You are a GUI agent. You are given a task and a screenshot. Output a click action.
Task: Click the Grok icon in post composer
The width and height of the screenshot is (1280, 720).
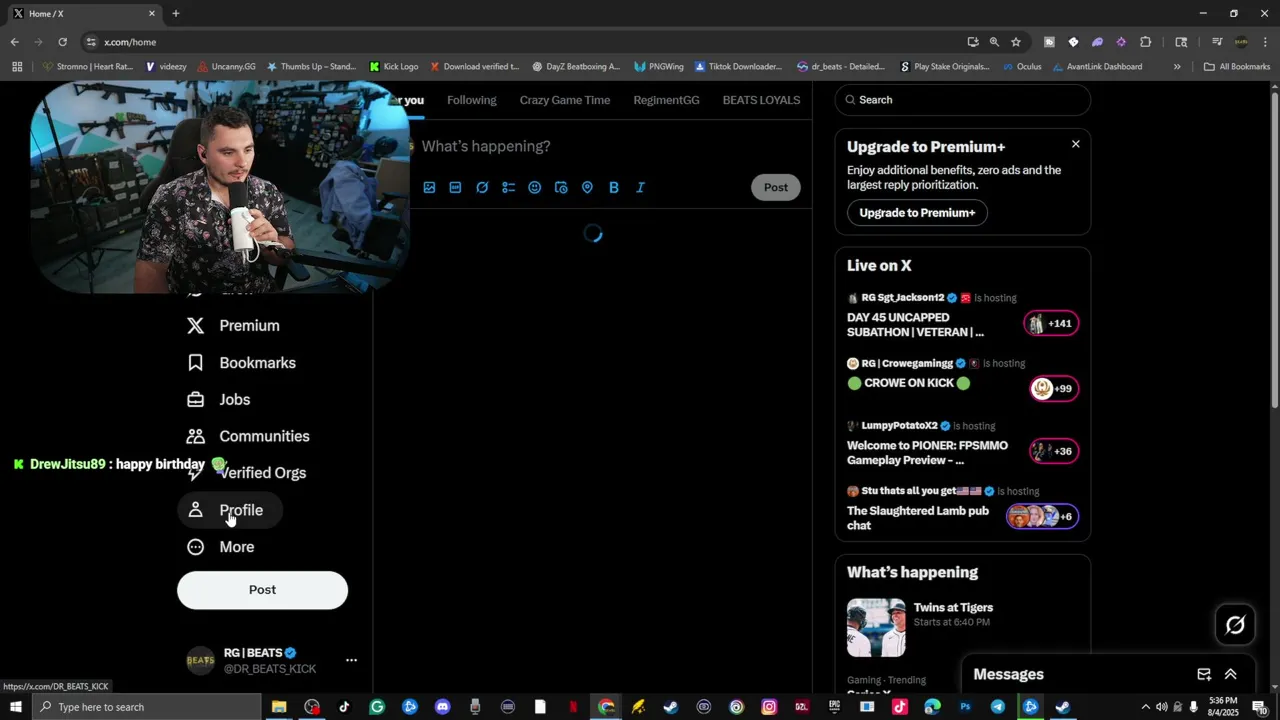pos(482,187)
